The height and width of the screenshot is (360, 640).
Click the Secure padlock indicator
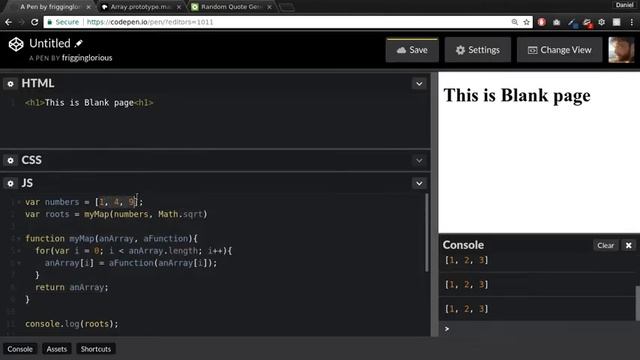63,22
